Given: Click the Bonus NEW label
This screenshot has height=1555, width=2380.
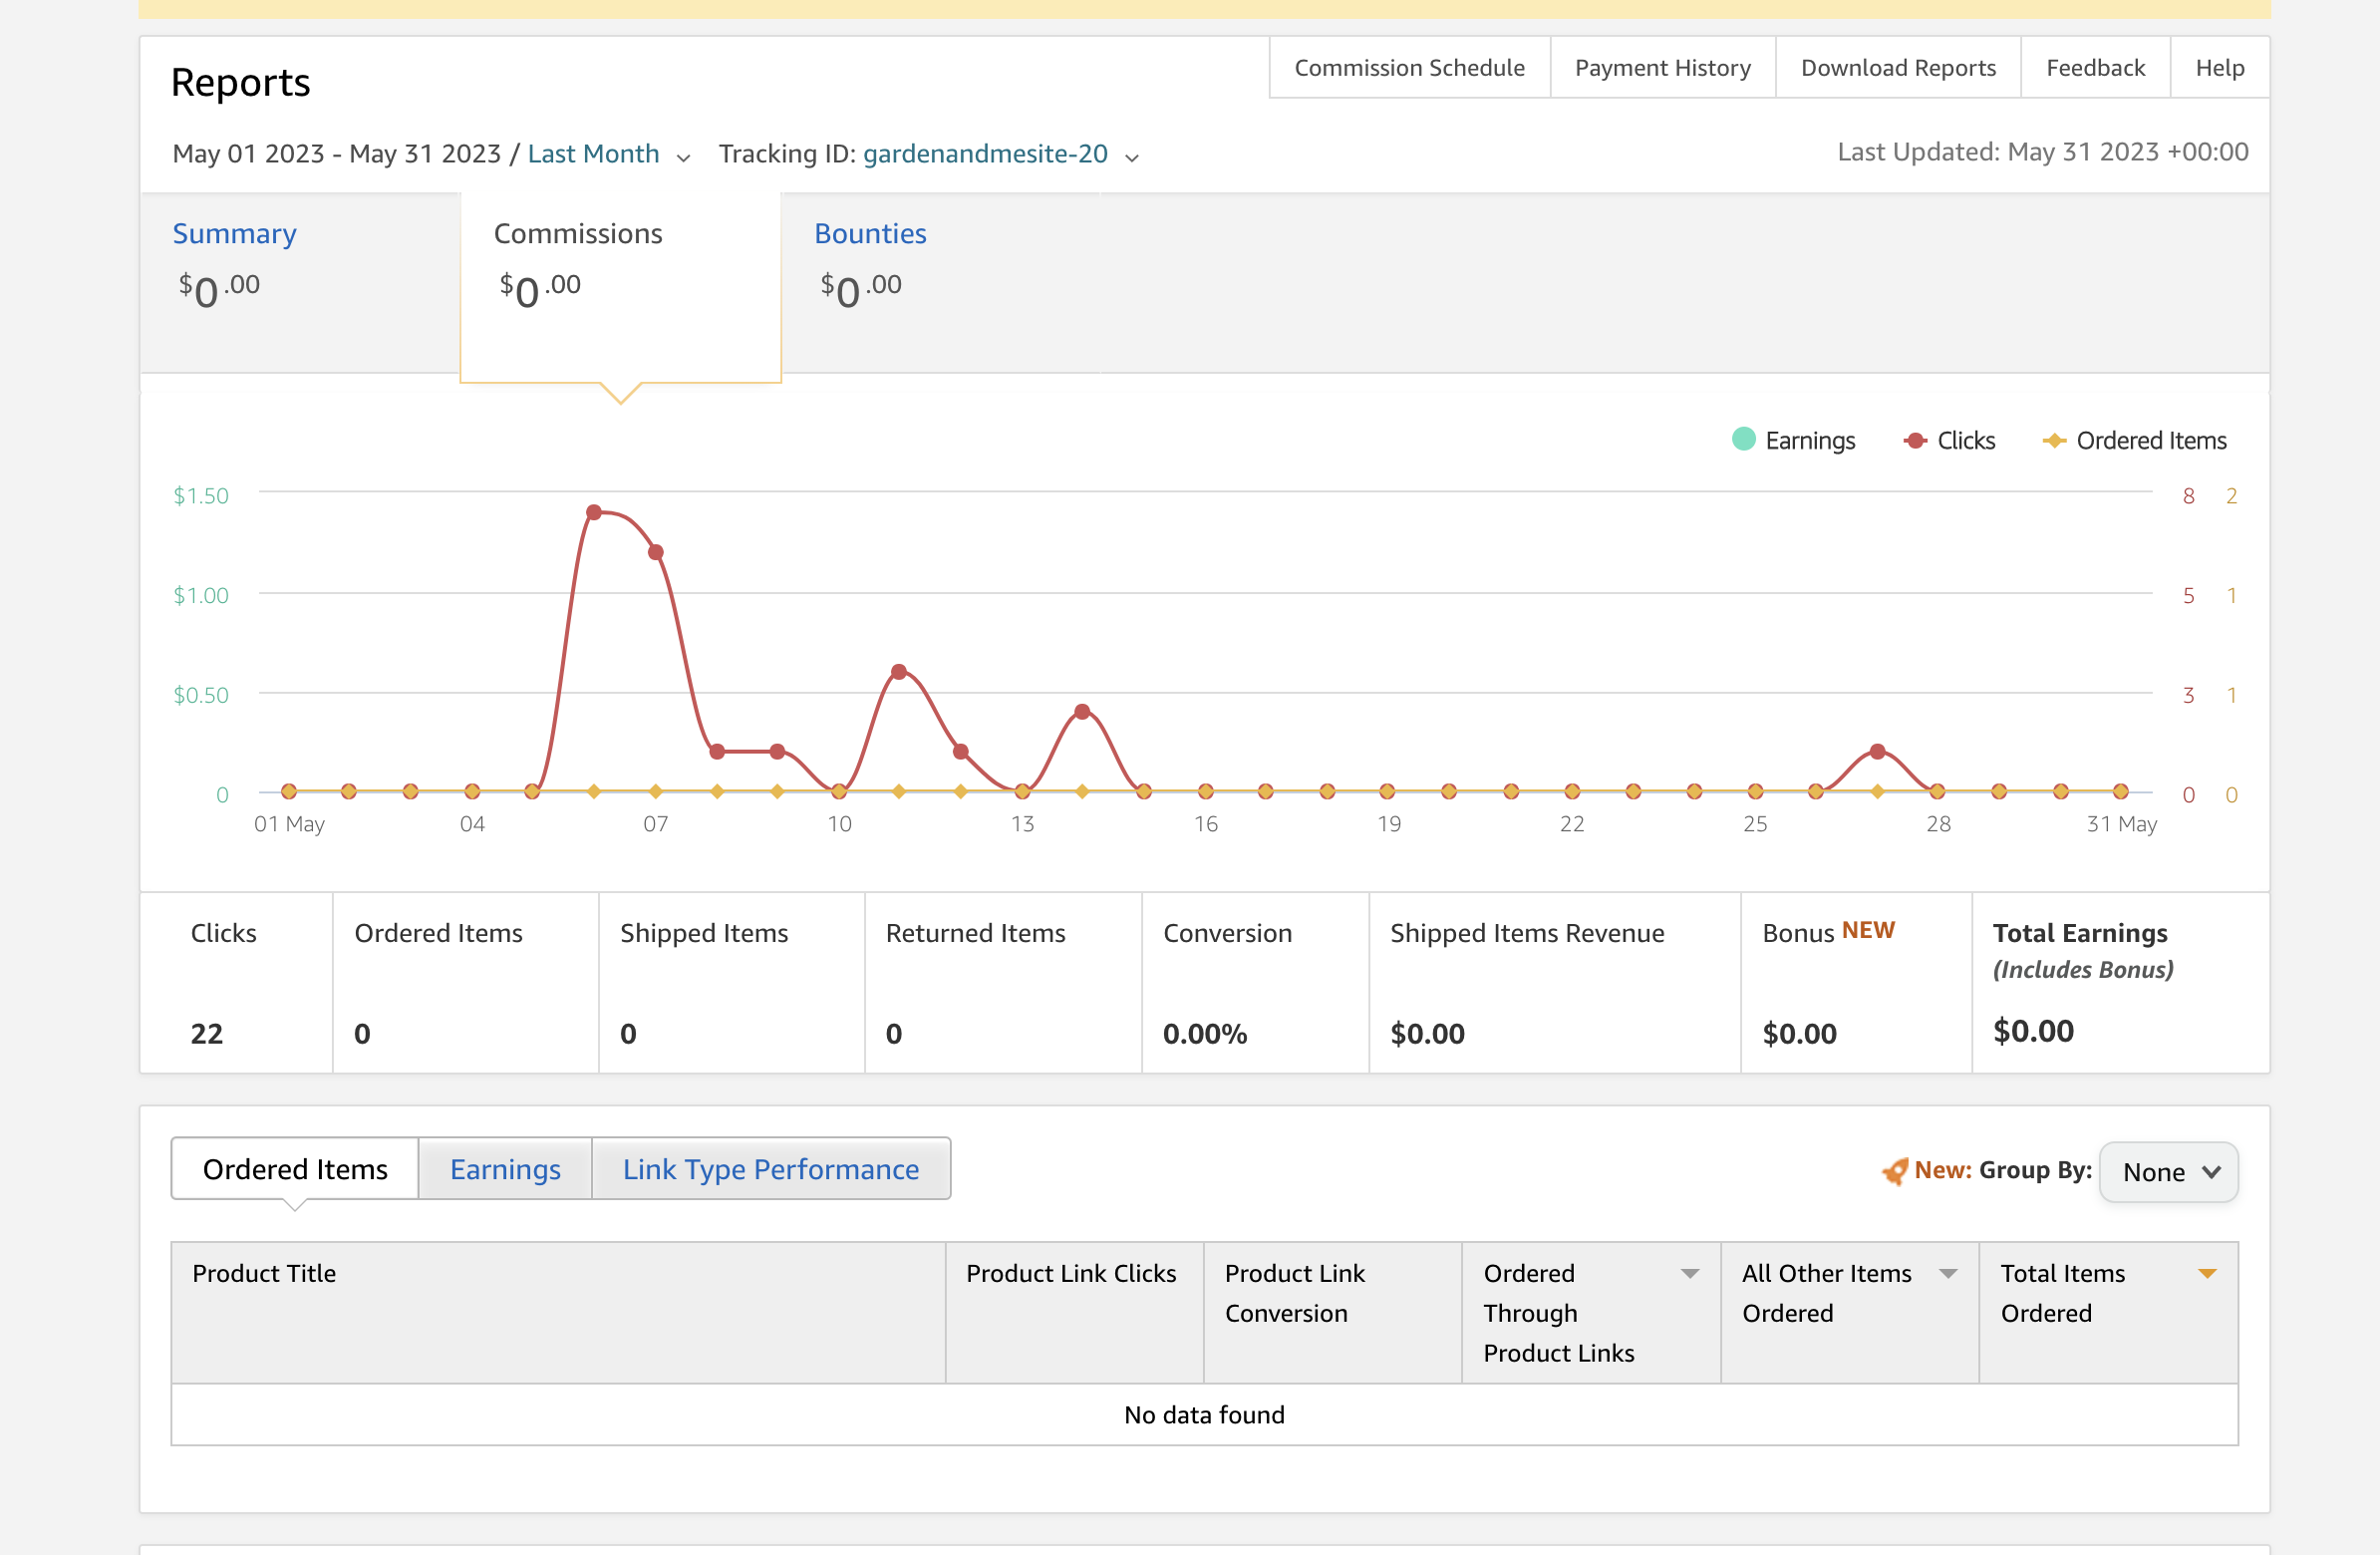Looking at the screenshot, I should click(x=1828, y=932).
